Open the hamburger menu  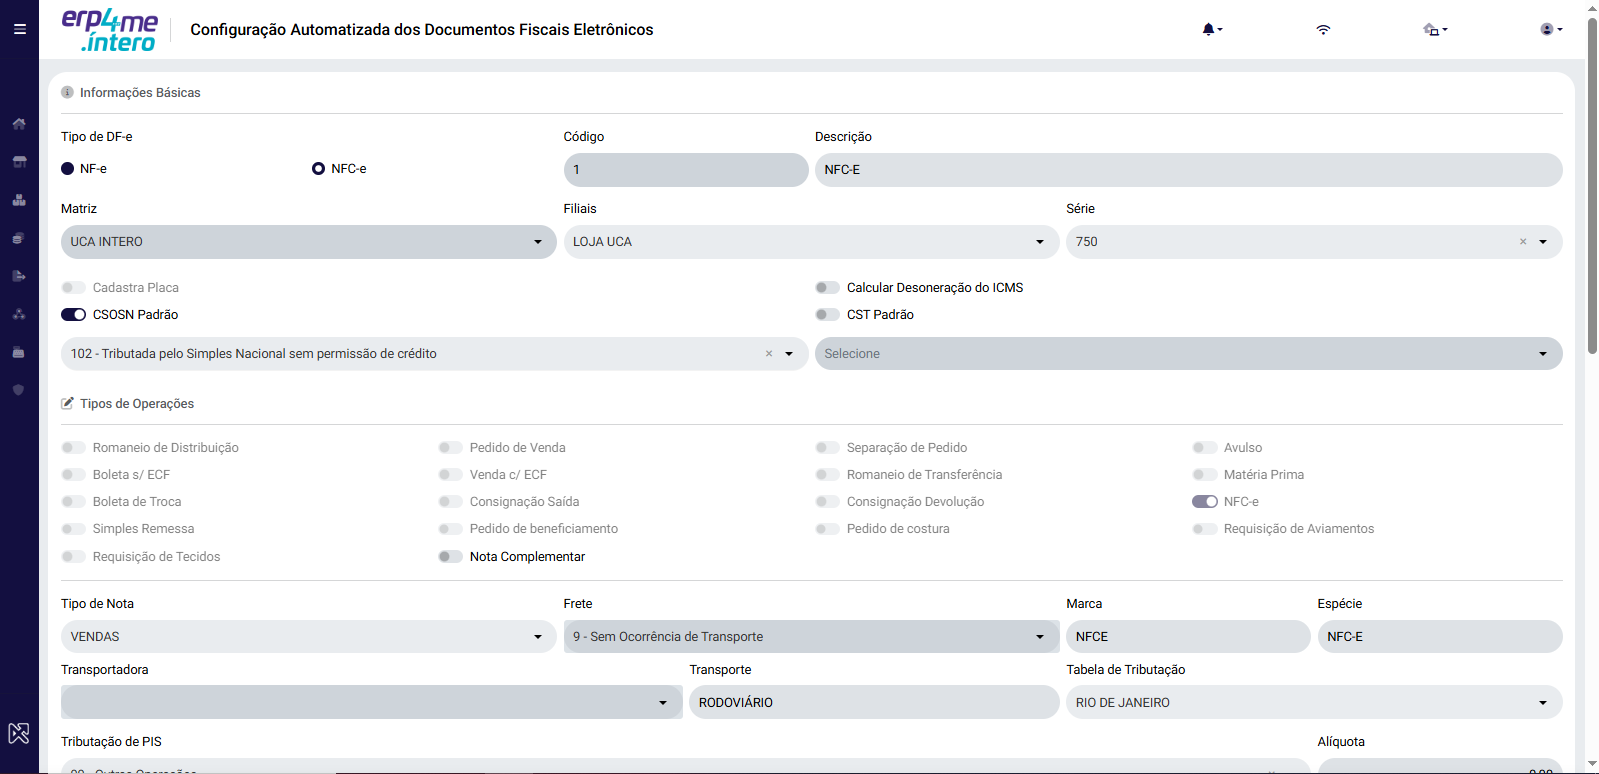(x=19, y=29)
